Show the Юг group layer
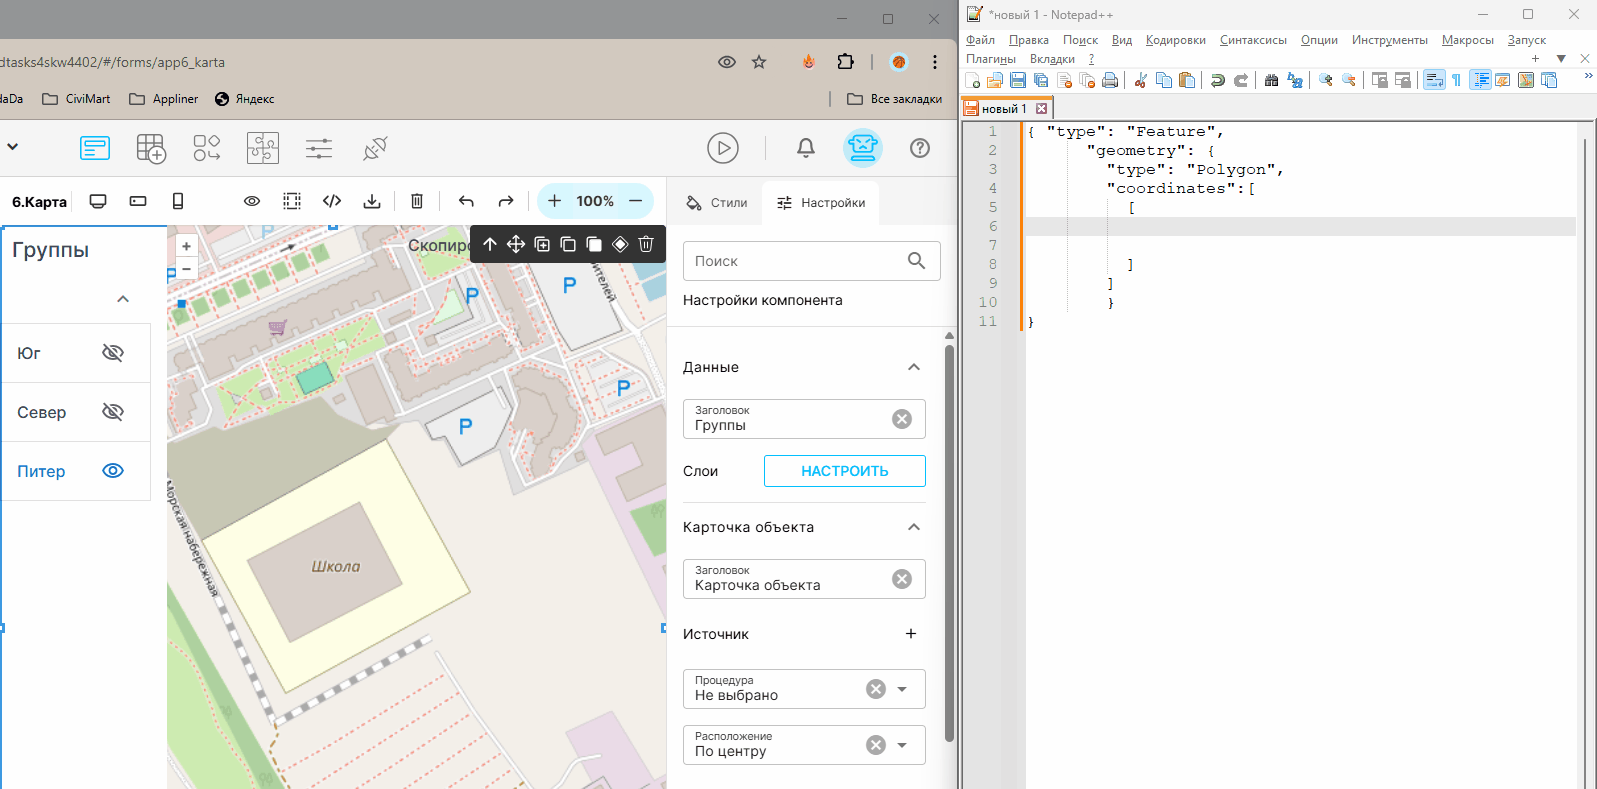 113,353
